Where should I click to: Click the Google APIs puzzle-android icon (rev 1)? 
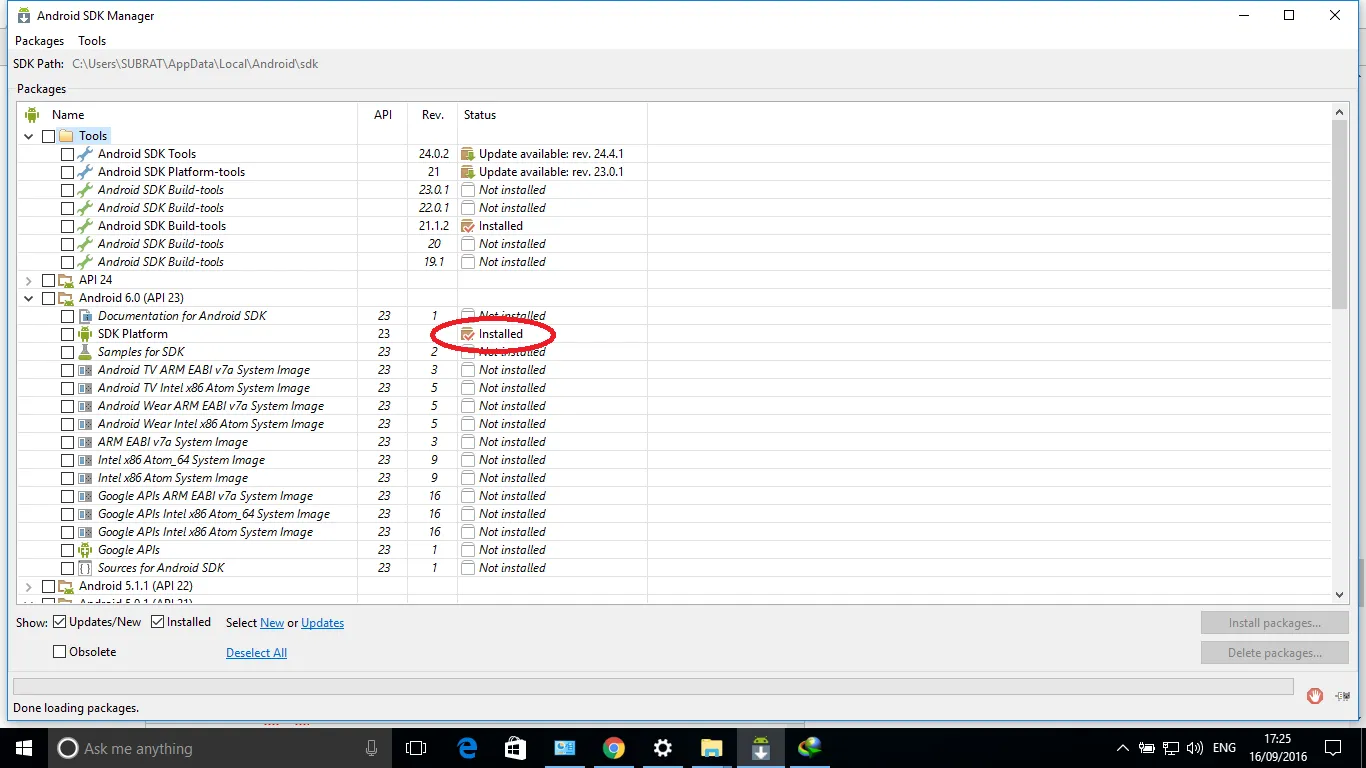pos(85,550)
